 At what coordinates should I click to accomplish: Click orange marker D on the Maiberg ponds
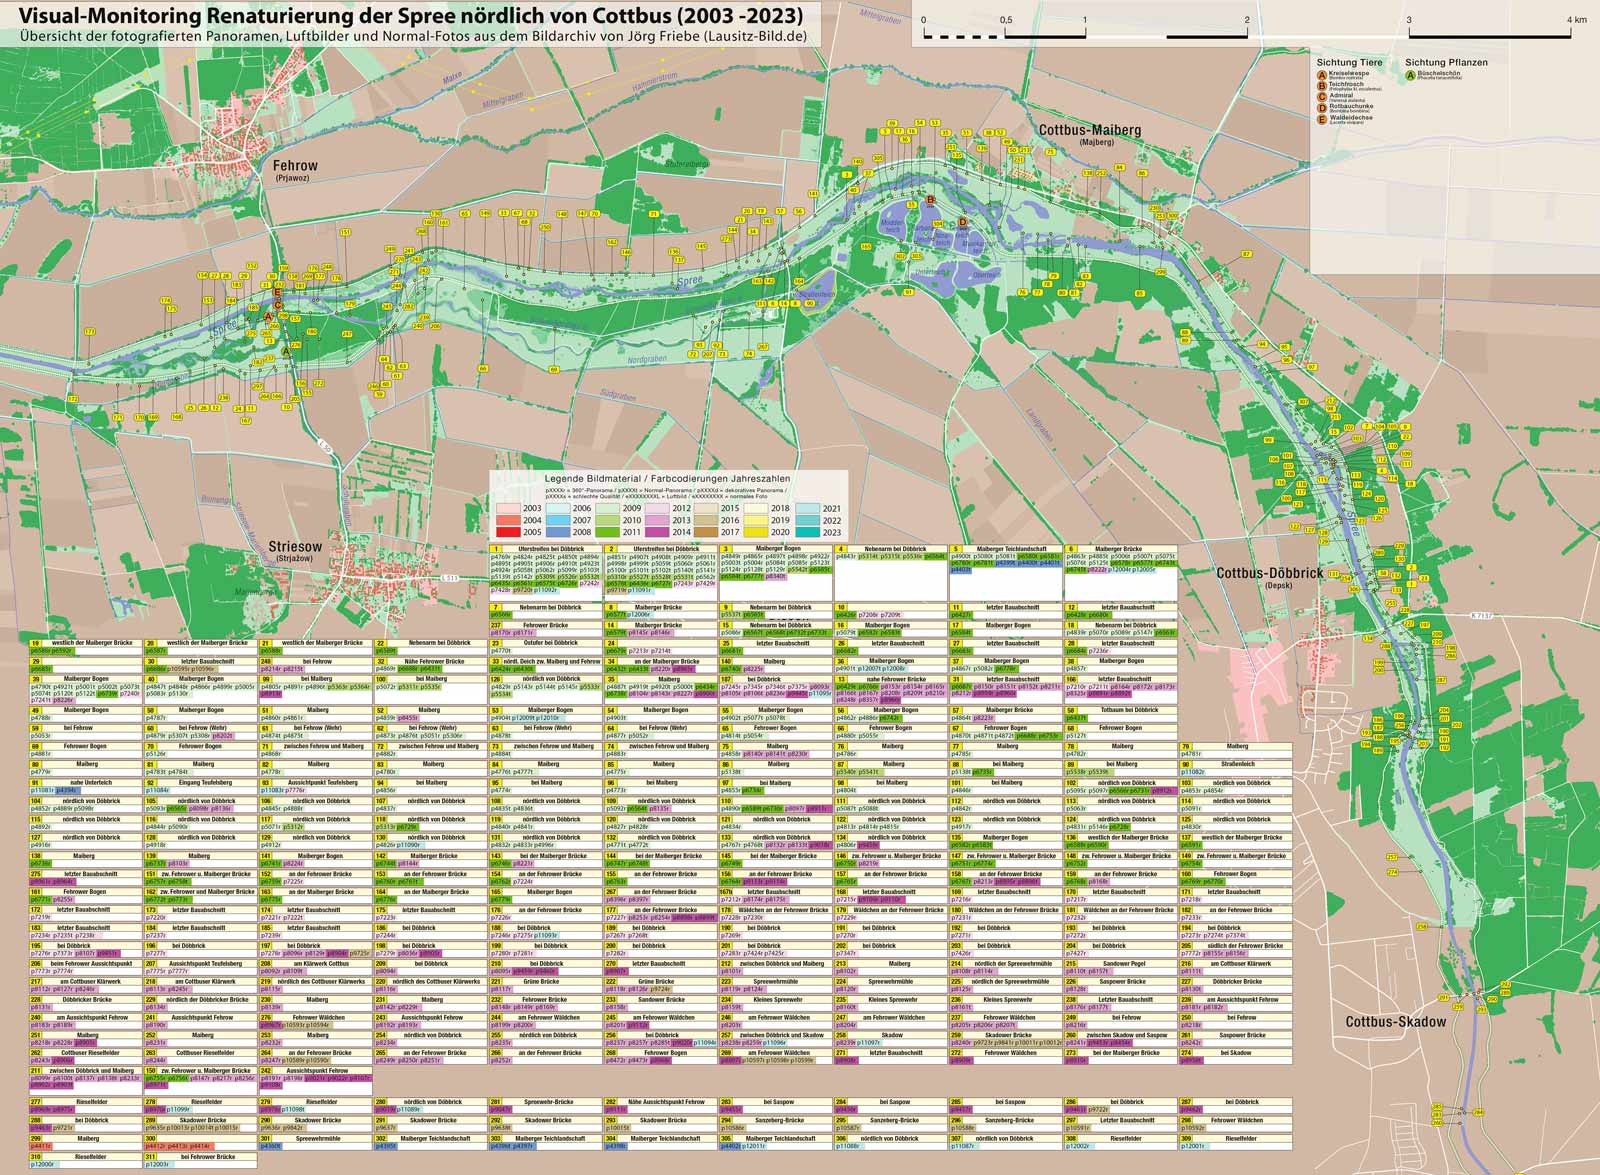coord(963,222)
